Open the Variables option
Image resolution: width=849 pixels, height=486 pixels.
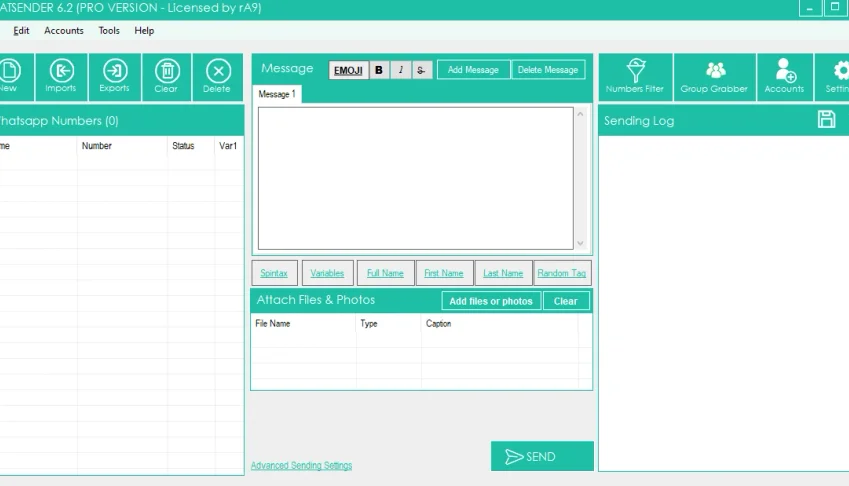click(x=327, y=273)
